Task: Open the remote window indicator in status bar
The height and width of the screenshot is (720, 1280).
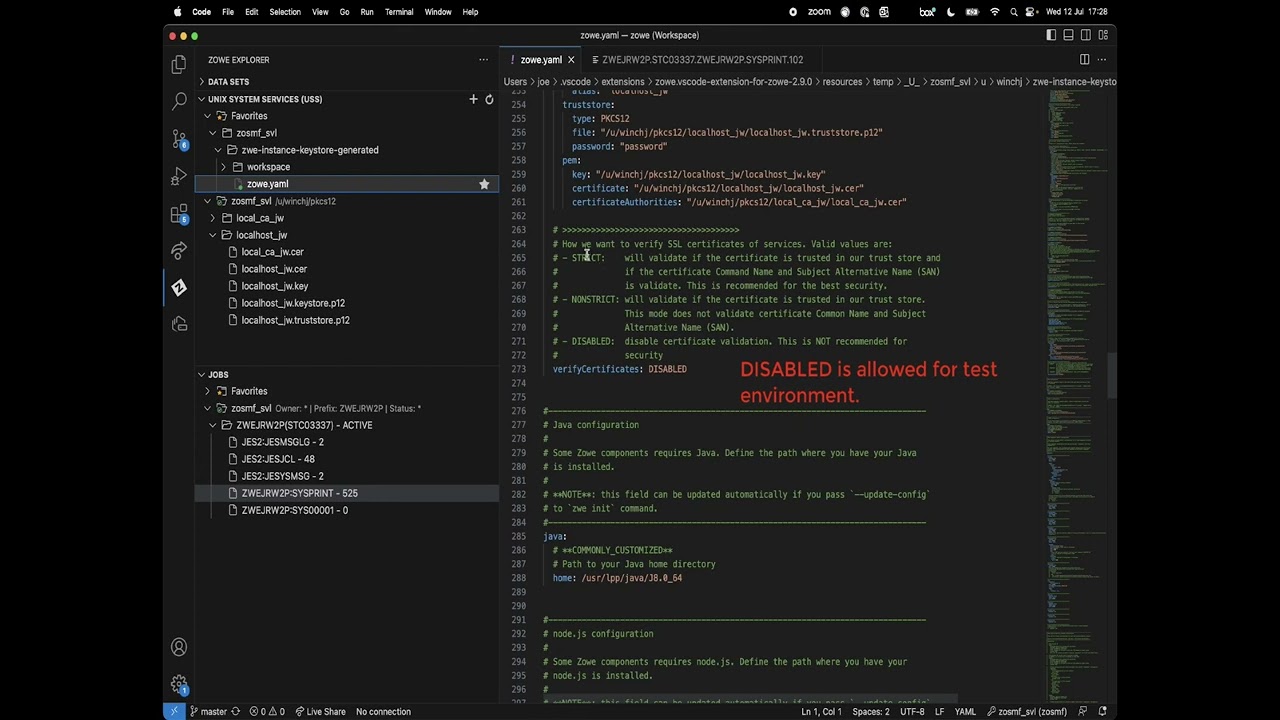Action: point(174,712)
